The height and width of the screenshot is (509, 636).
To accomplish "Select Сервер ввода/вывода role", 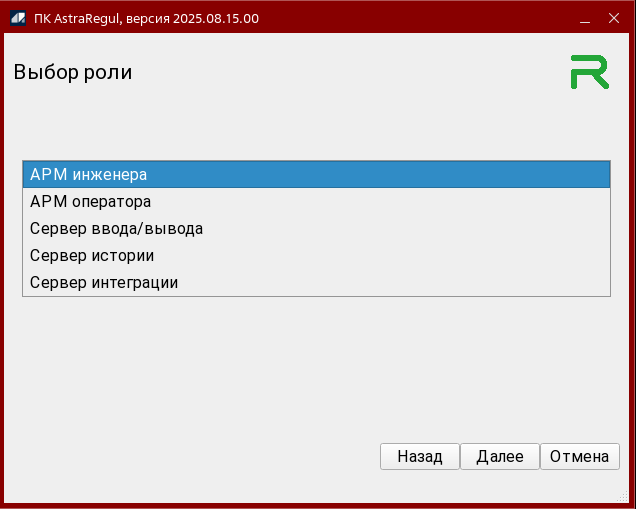I will click(x=316, y=228).
